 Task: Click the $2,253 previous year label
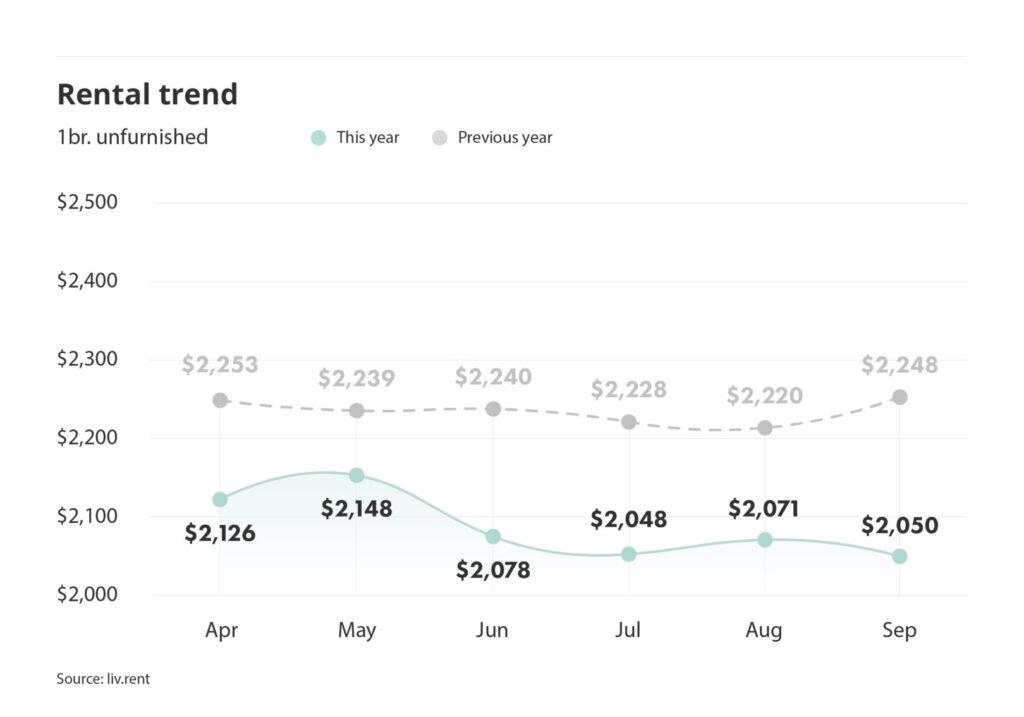[x=220, y=365]
